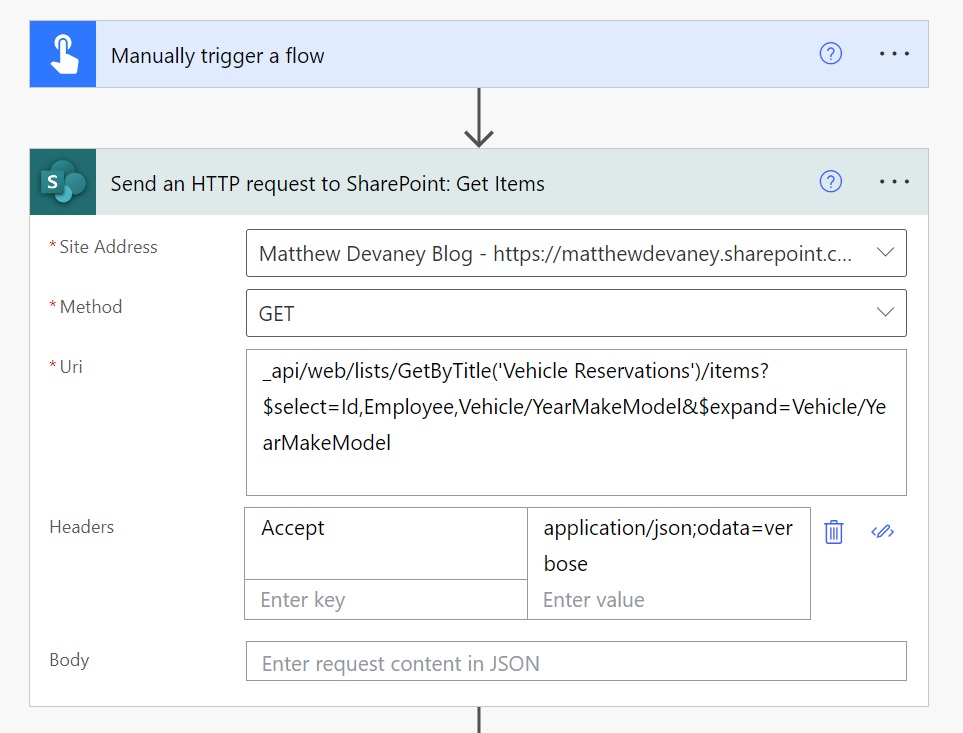Click the Manually trigger a flow title
Screen dimensions: 963x733
coord(217,55)
